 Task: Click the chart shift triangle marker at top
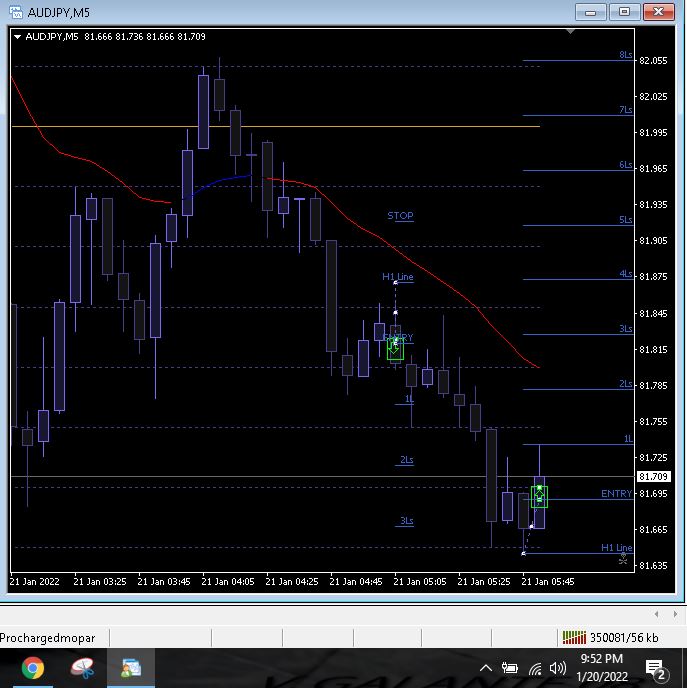[570, 32]
